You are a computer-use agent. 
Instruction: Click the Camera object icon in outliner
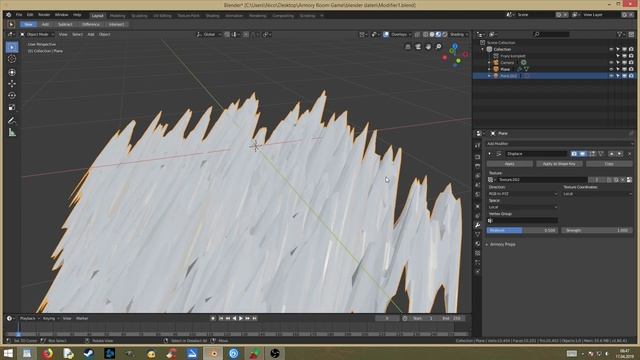pos(496,63)
